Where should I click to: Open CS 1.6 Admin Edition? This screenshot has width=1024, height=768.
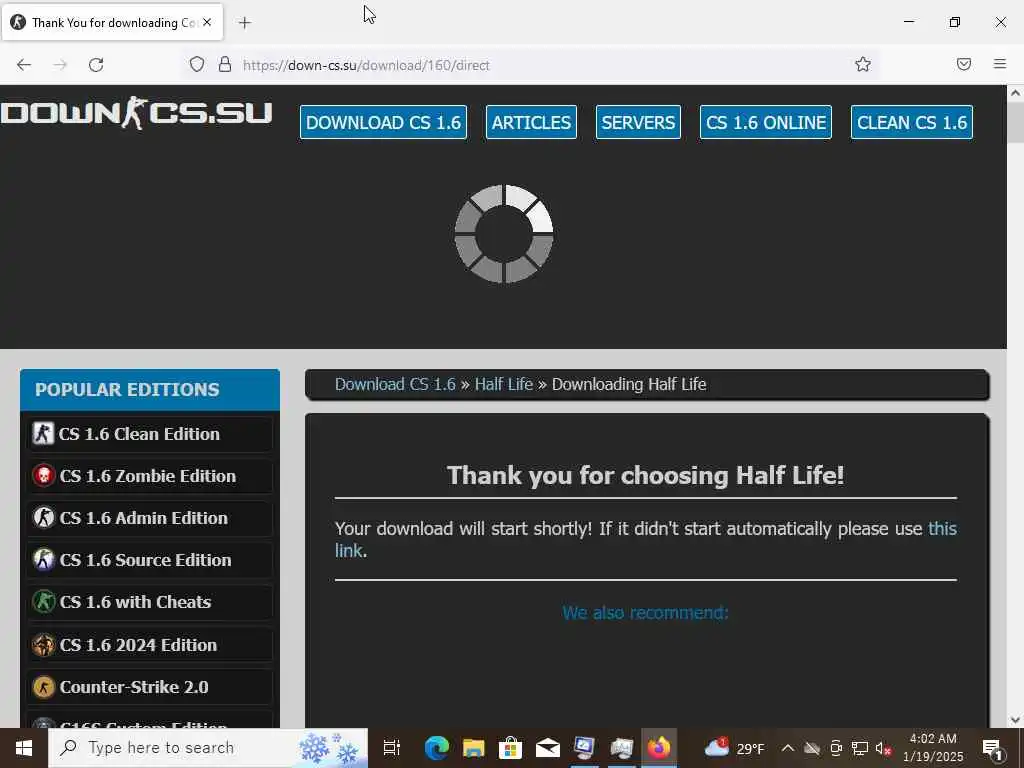click(150, 518)
